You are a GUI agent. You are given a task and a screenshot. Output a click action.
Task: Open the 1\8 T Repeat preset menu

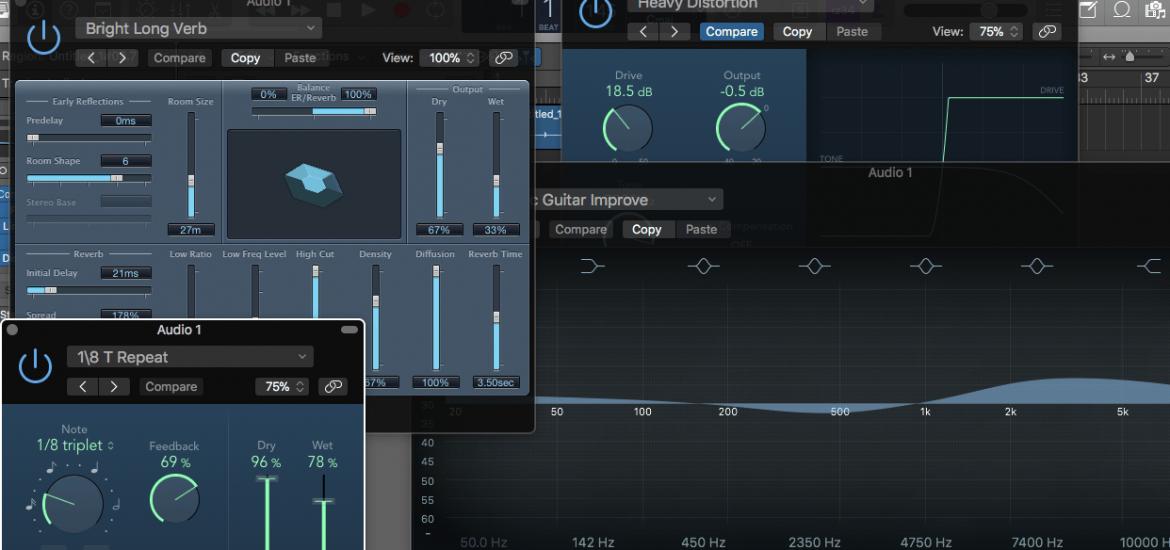click(x=190, y=357)
